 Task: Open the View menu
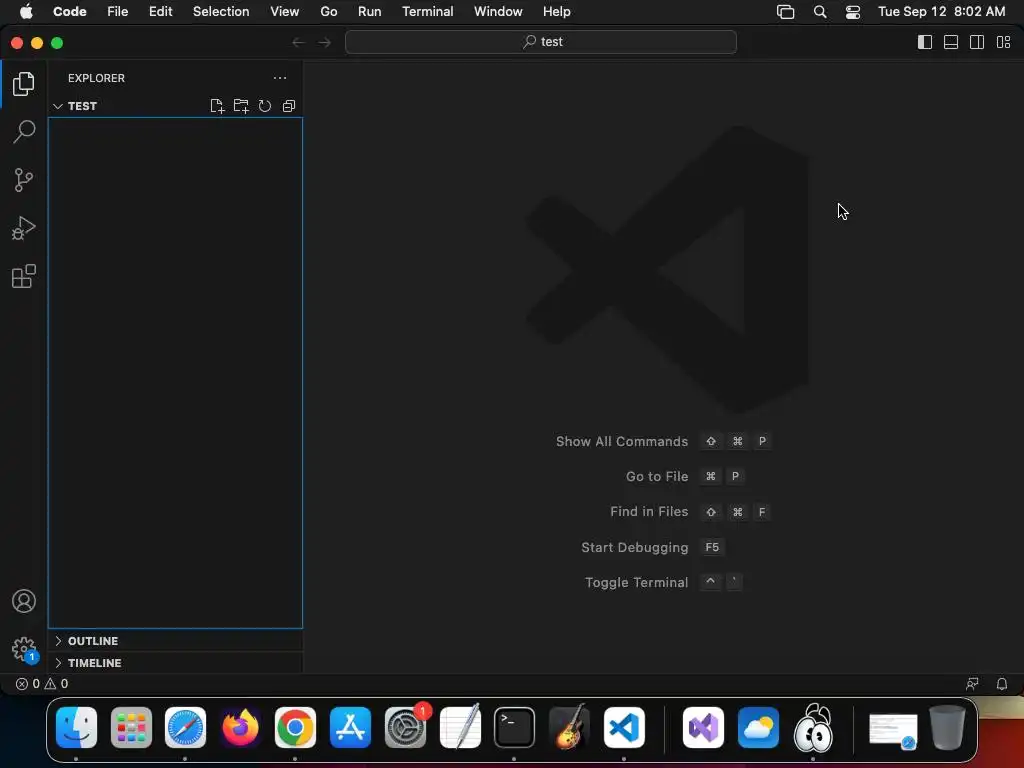point(284,12)
